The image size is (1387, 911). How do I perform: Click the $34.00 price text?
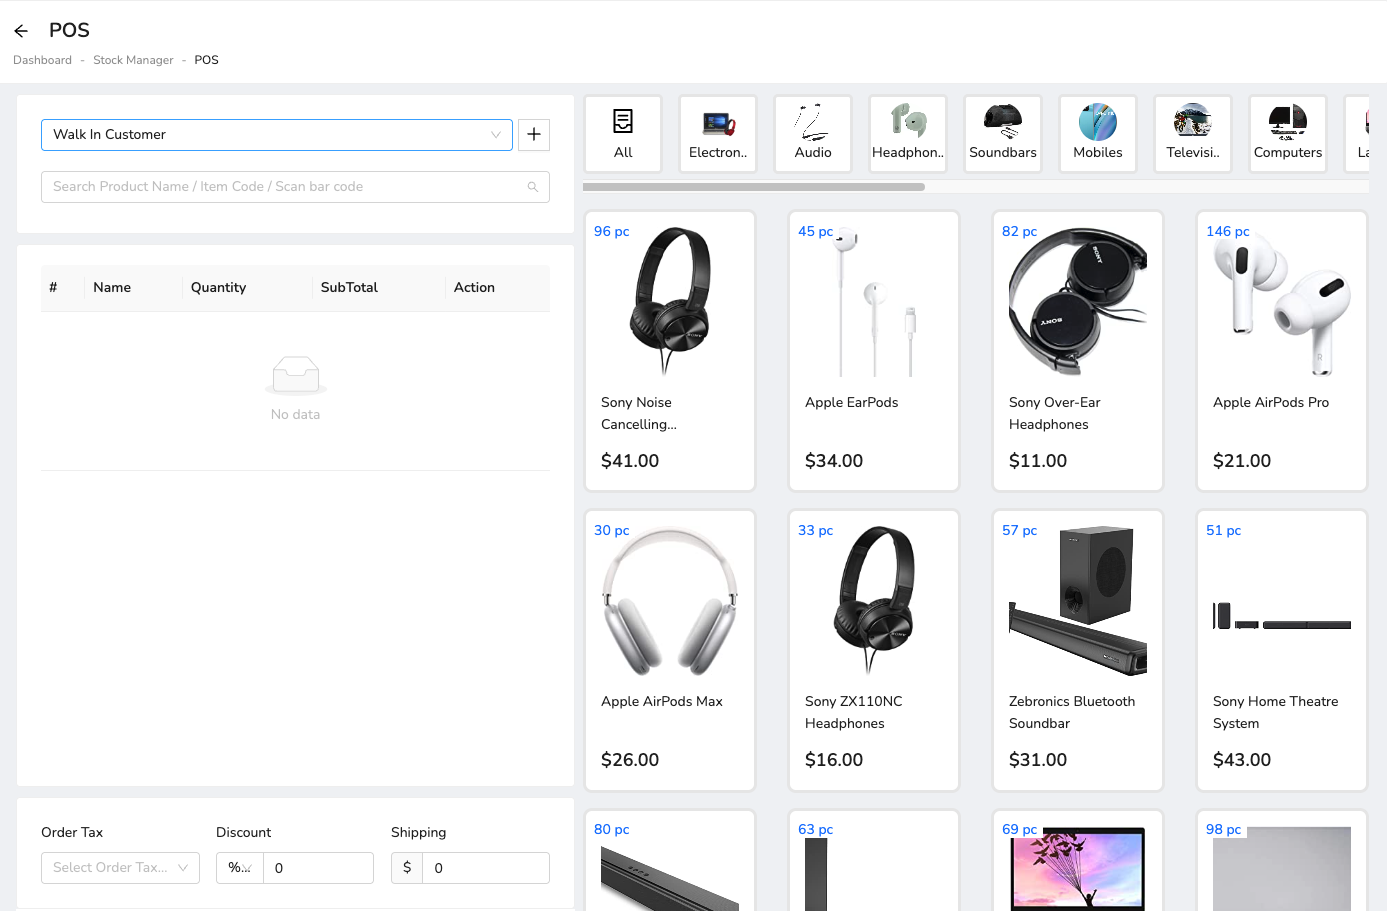(834, 461)
